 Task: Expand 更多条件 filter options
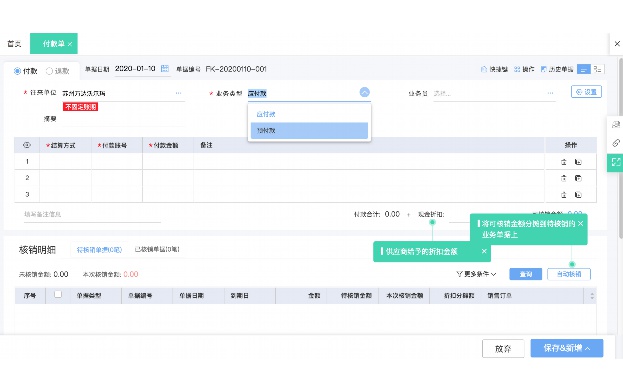476,274
